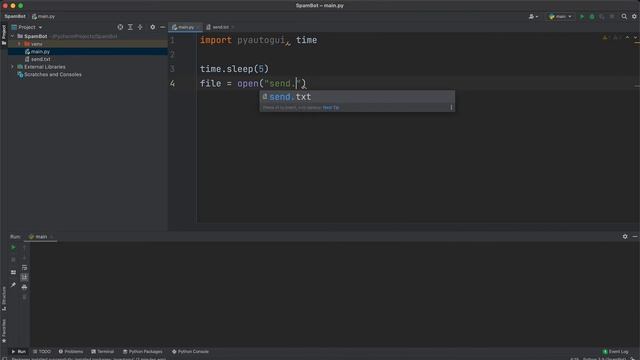Image resolution: width=640 pixels, height=360 pixels.
Task: Open the Event Log
Action: (x=616, y=351)
